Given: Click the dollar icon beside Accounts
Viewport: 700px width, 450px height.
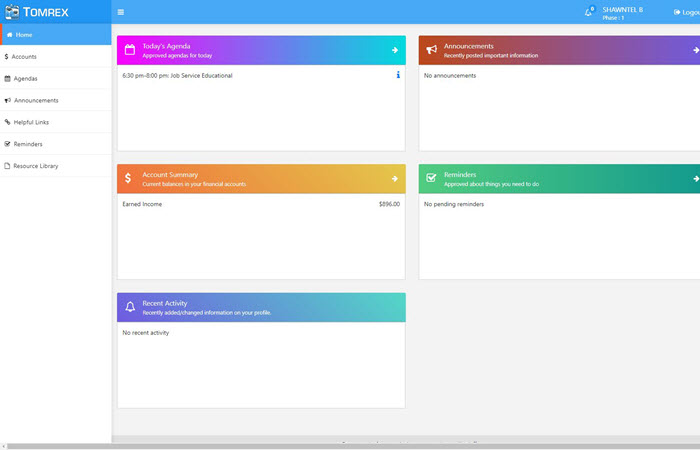Looking at the screenshot, I should [6, 56].
